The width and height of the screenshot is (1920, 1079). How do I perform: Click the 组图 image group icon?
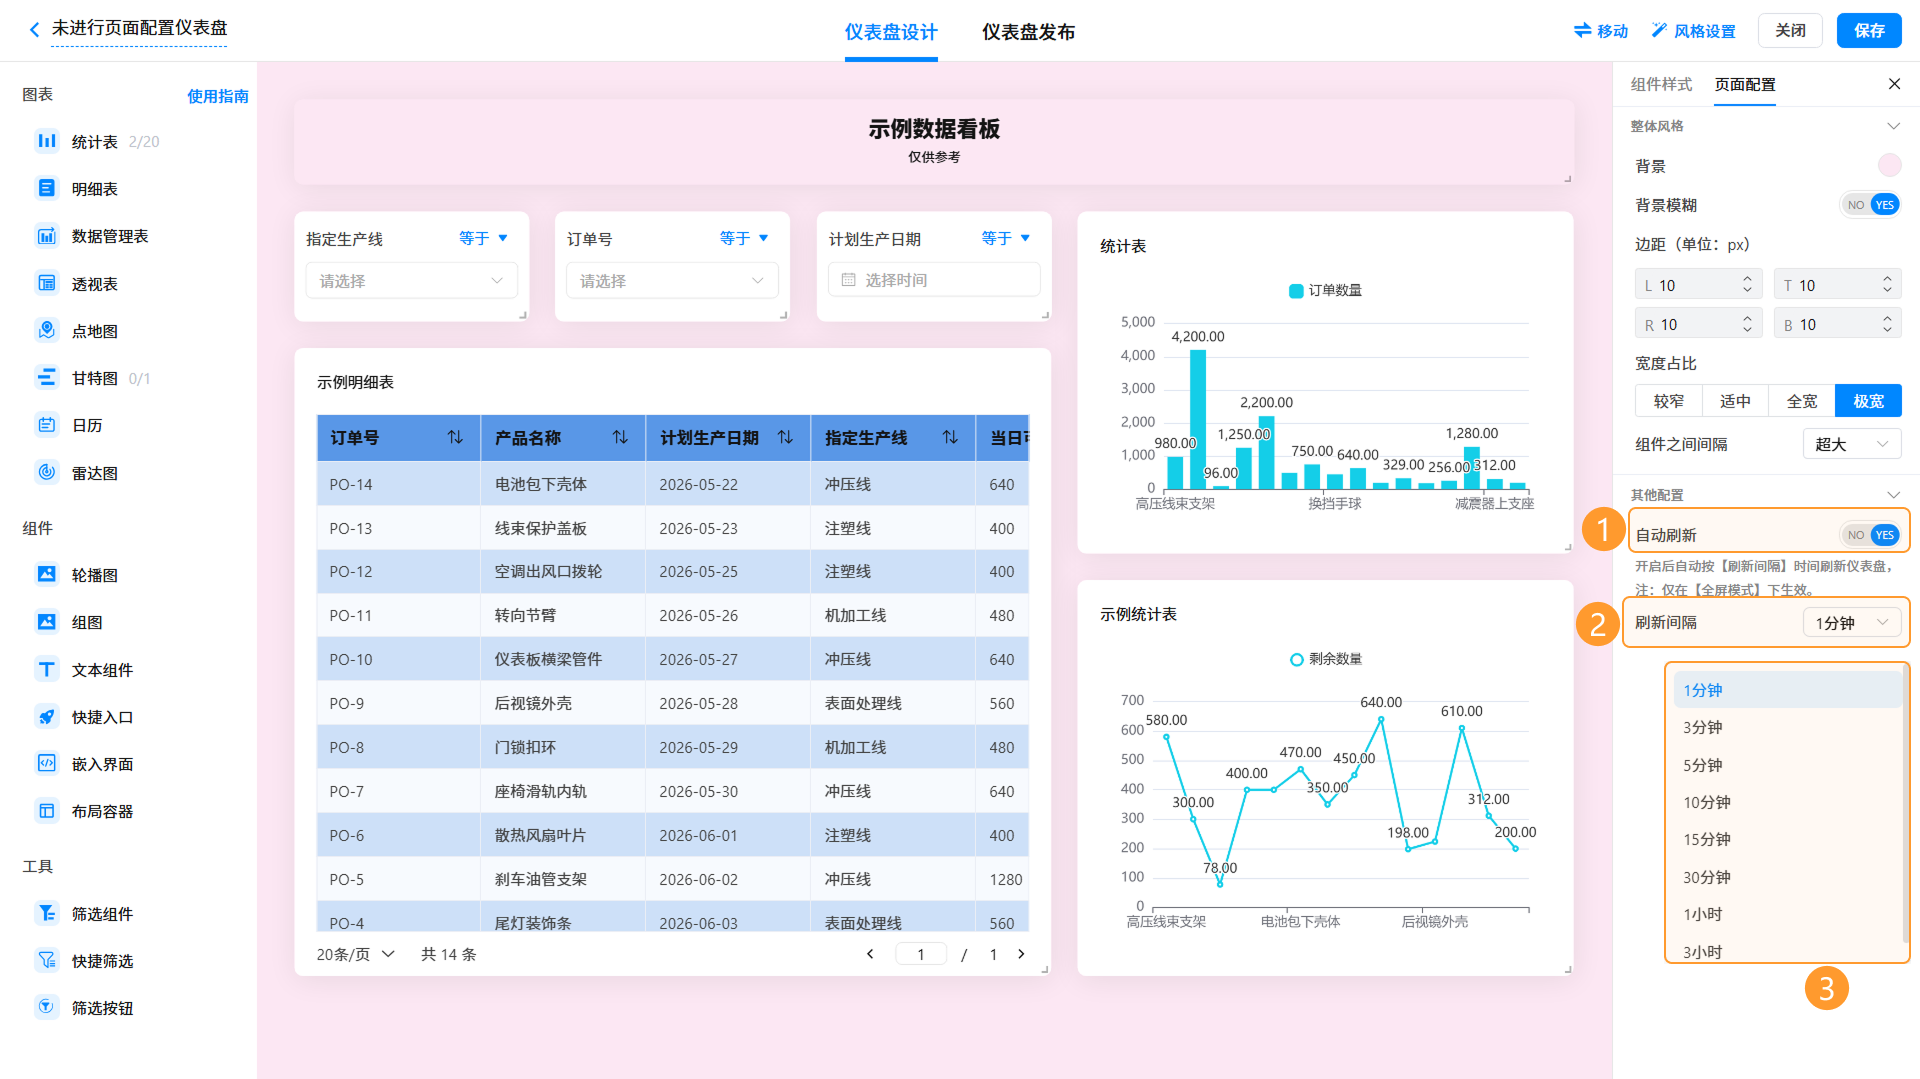pyautogui.click(x=46, y=622)
